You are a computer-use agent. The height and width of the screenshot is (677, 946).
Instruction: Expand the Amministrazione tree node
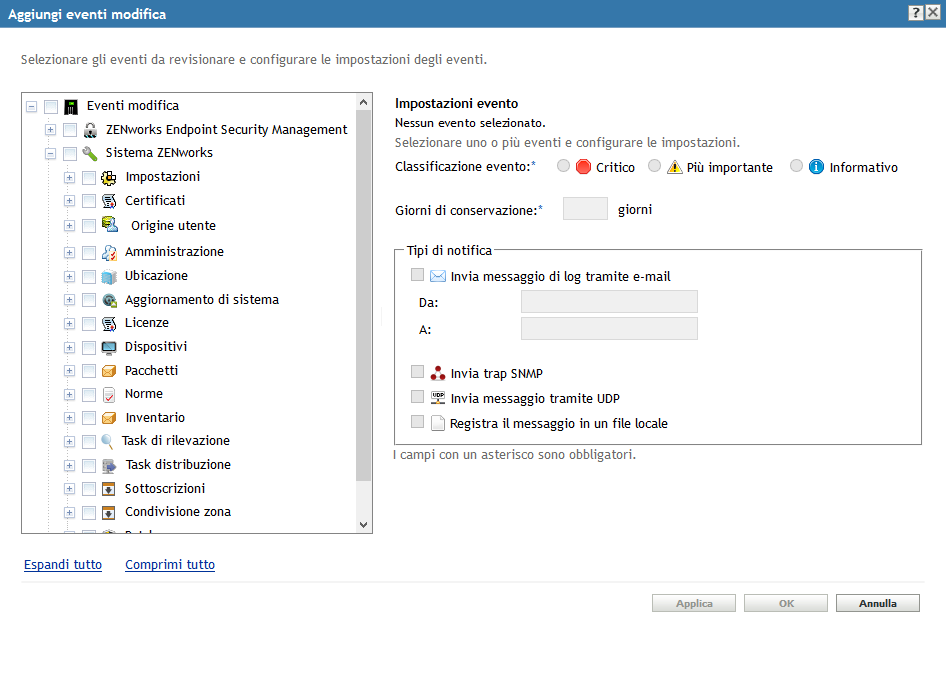(x=69, y=252)
